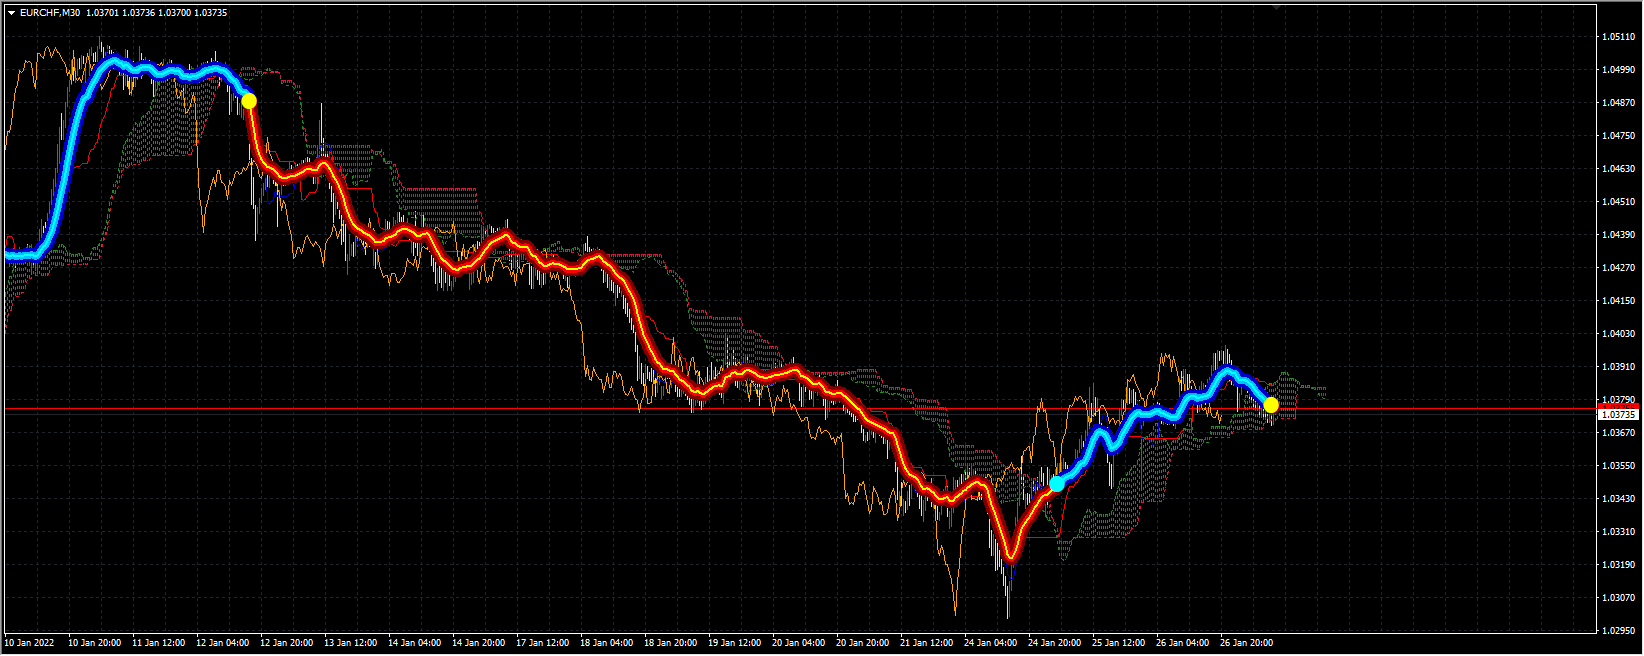
Task: Click the current price label 1.03735
Action: click(x=1618, y=414)
